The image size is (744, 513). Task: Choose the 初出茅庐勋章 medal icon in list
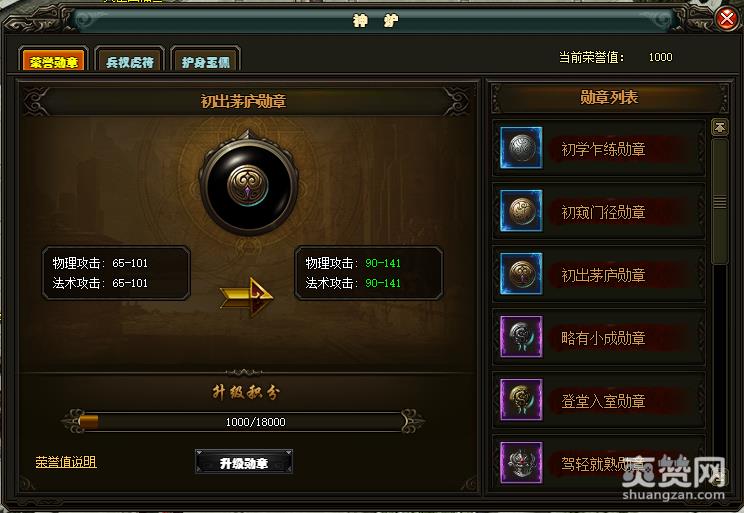point(521,274)
